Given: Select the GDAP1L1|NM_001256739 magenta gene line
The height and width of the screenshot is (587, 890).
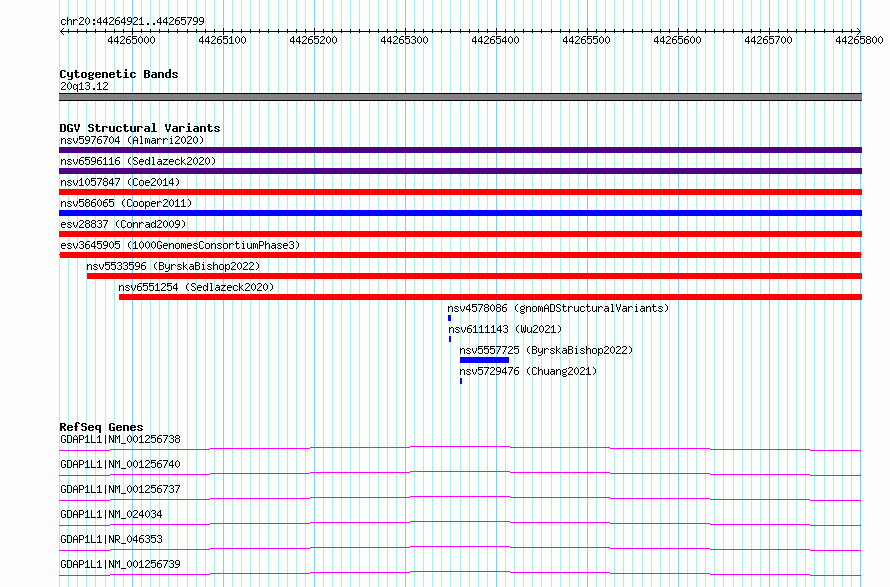Looking at the screenshot, I should (x=460, y=573).
